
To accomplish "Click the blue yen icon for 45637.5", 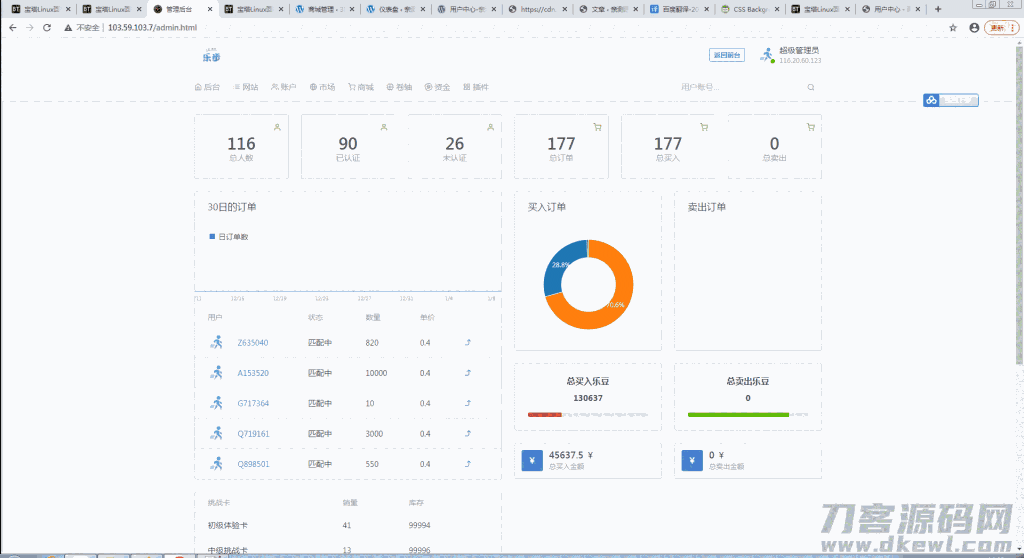I will (532, 460).
